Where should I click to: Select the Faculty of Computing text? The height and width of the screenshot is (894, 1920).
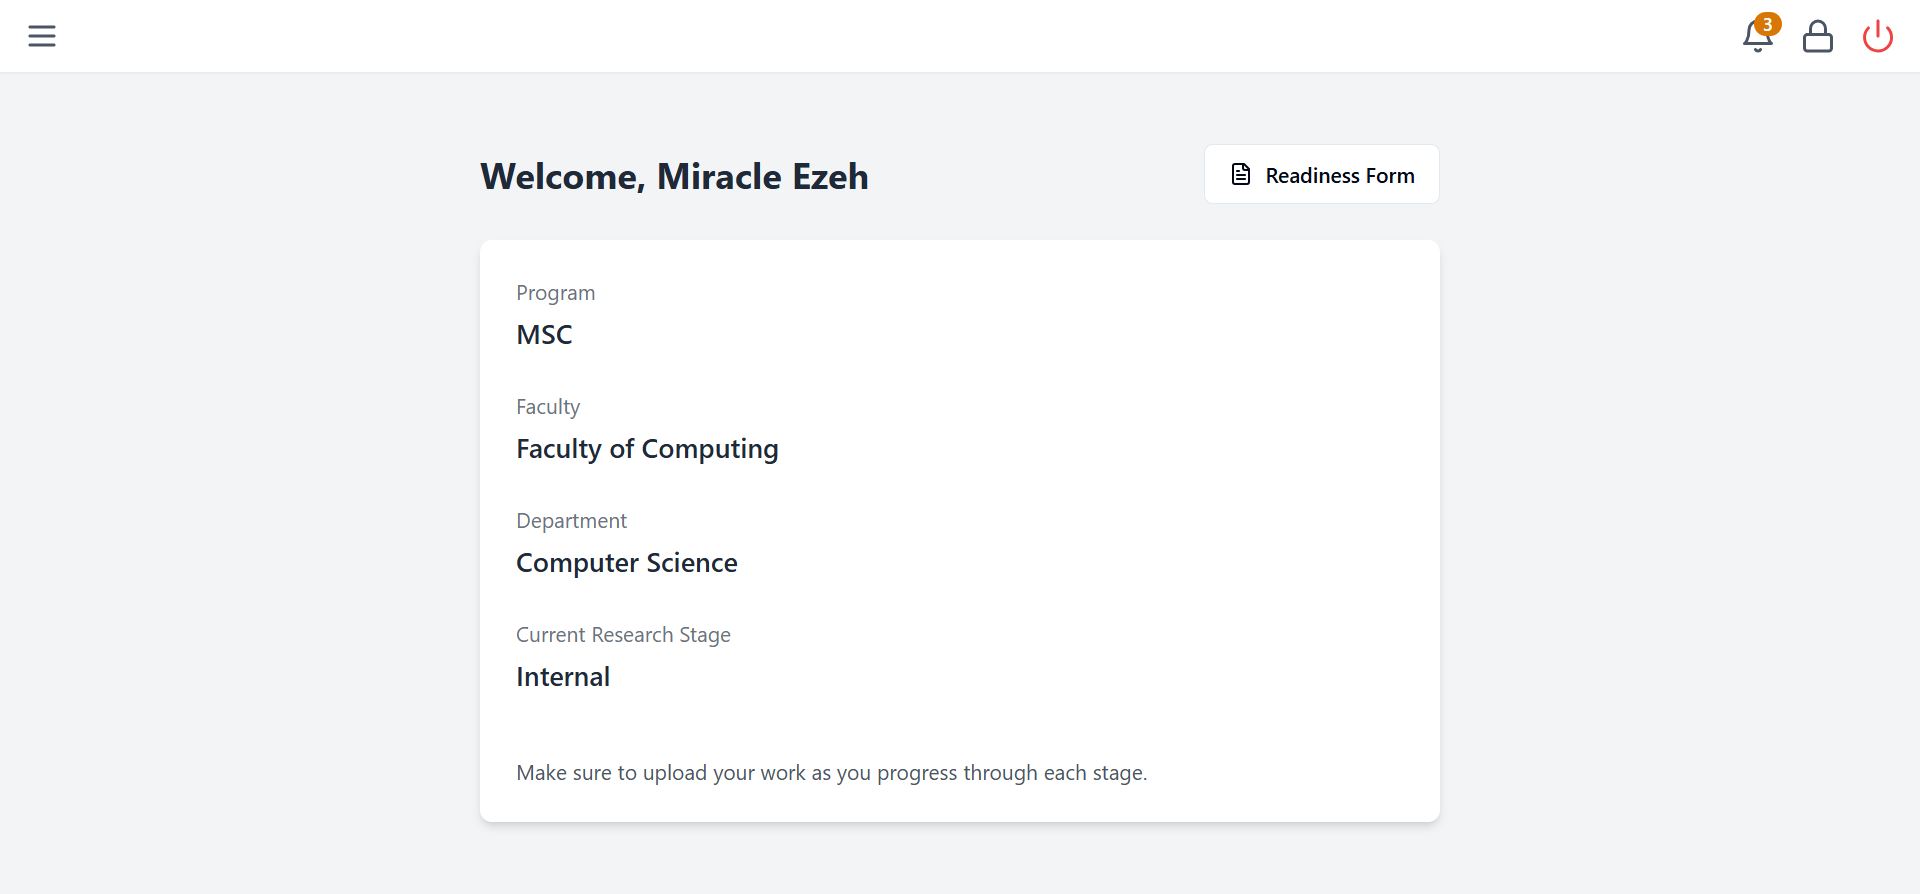[647, 449]
